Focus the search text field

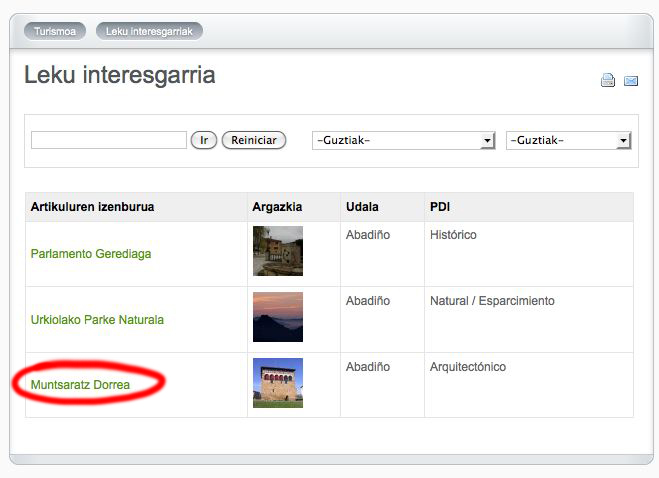(109, 140)
